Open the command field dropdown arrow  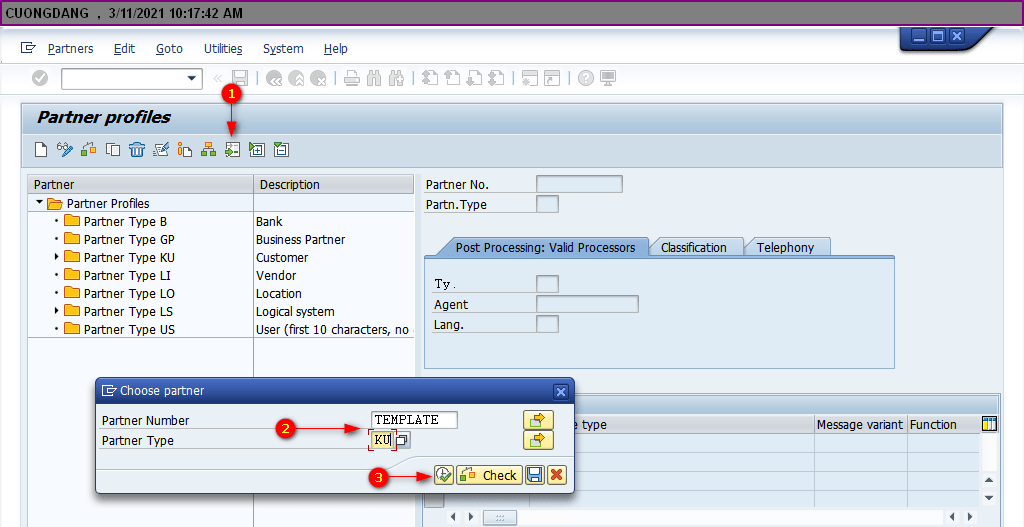(x=192, y=78)
